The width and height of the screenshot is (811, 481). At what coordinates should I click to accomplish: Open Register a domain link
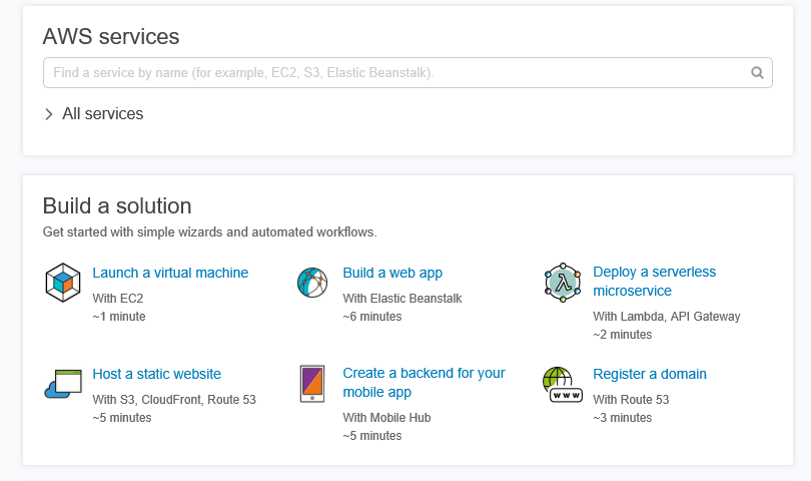tap(650, 374)
